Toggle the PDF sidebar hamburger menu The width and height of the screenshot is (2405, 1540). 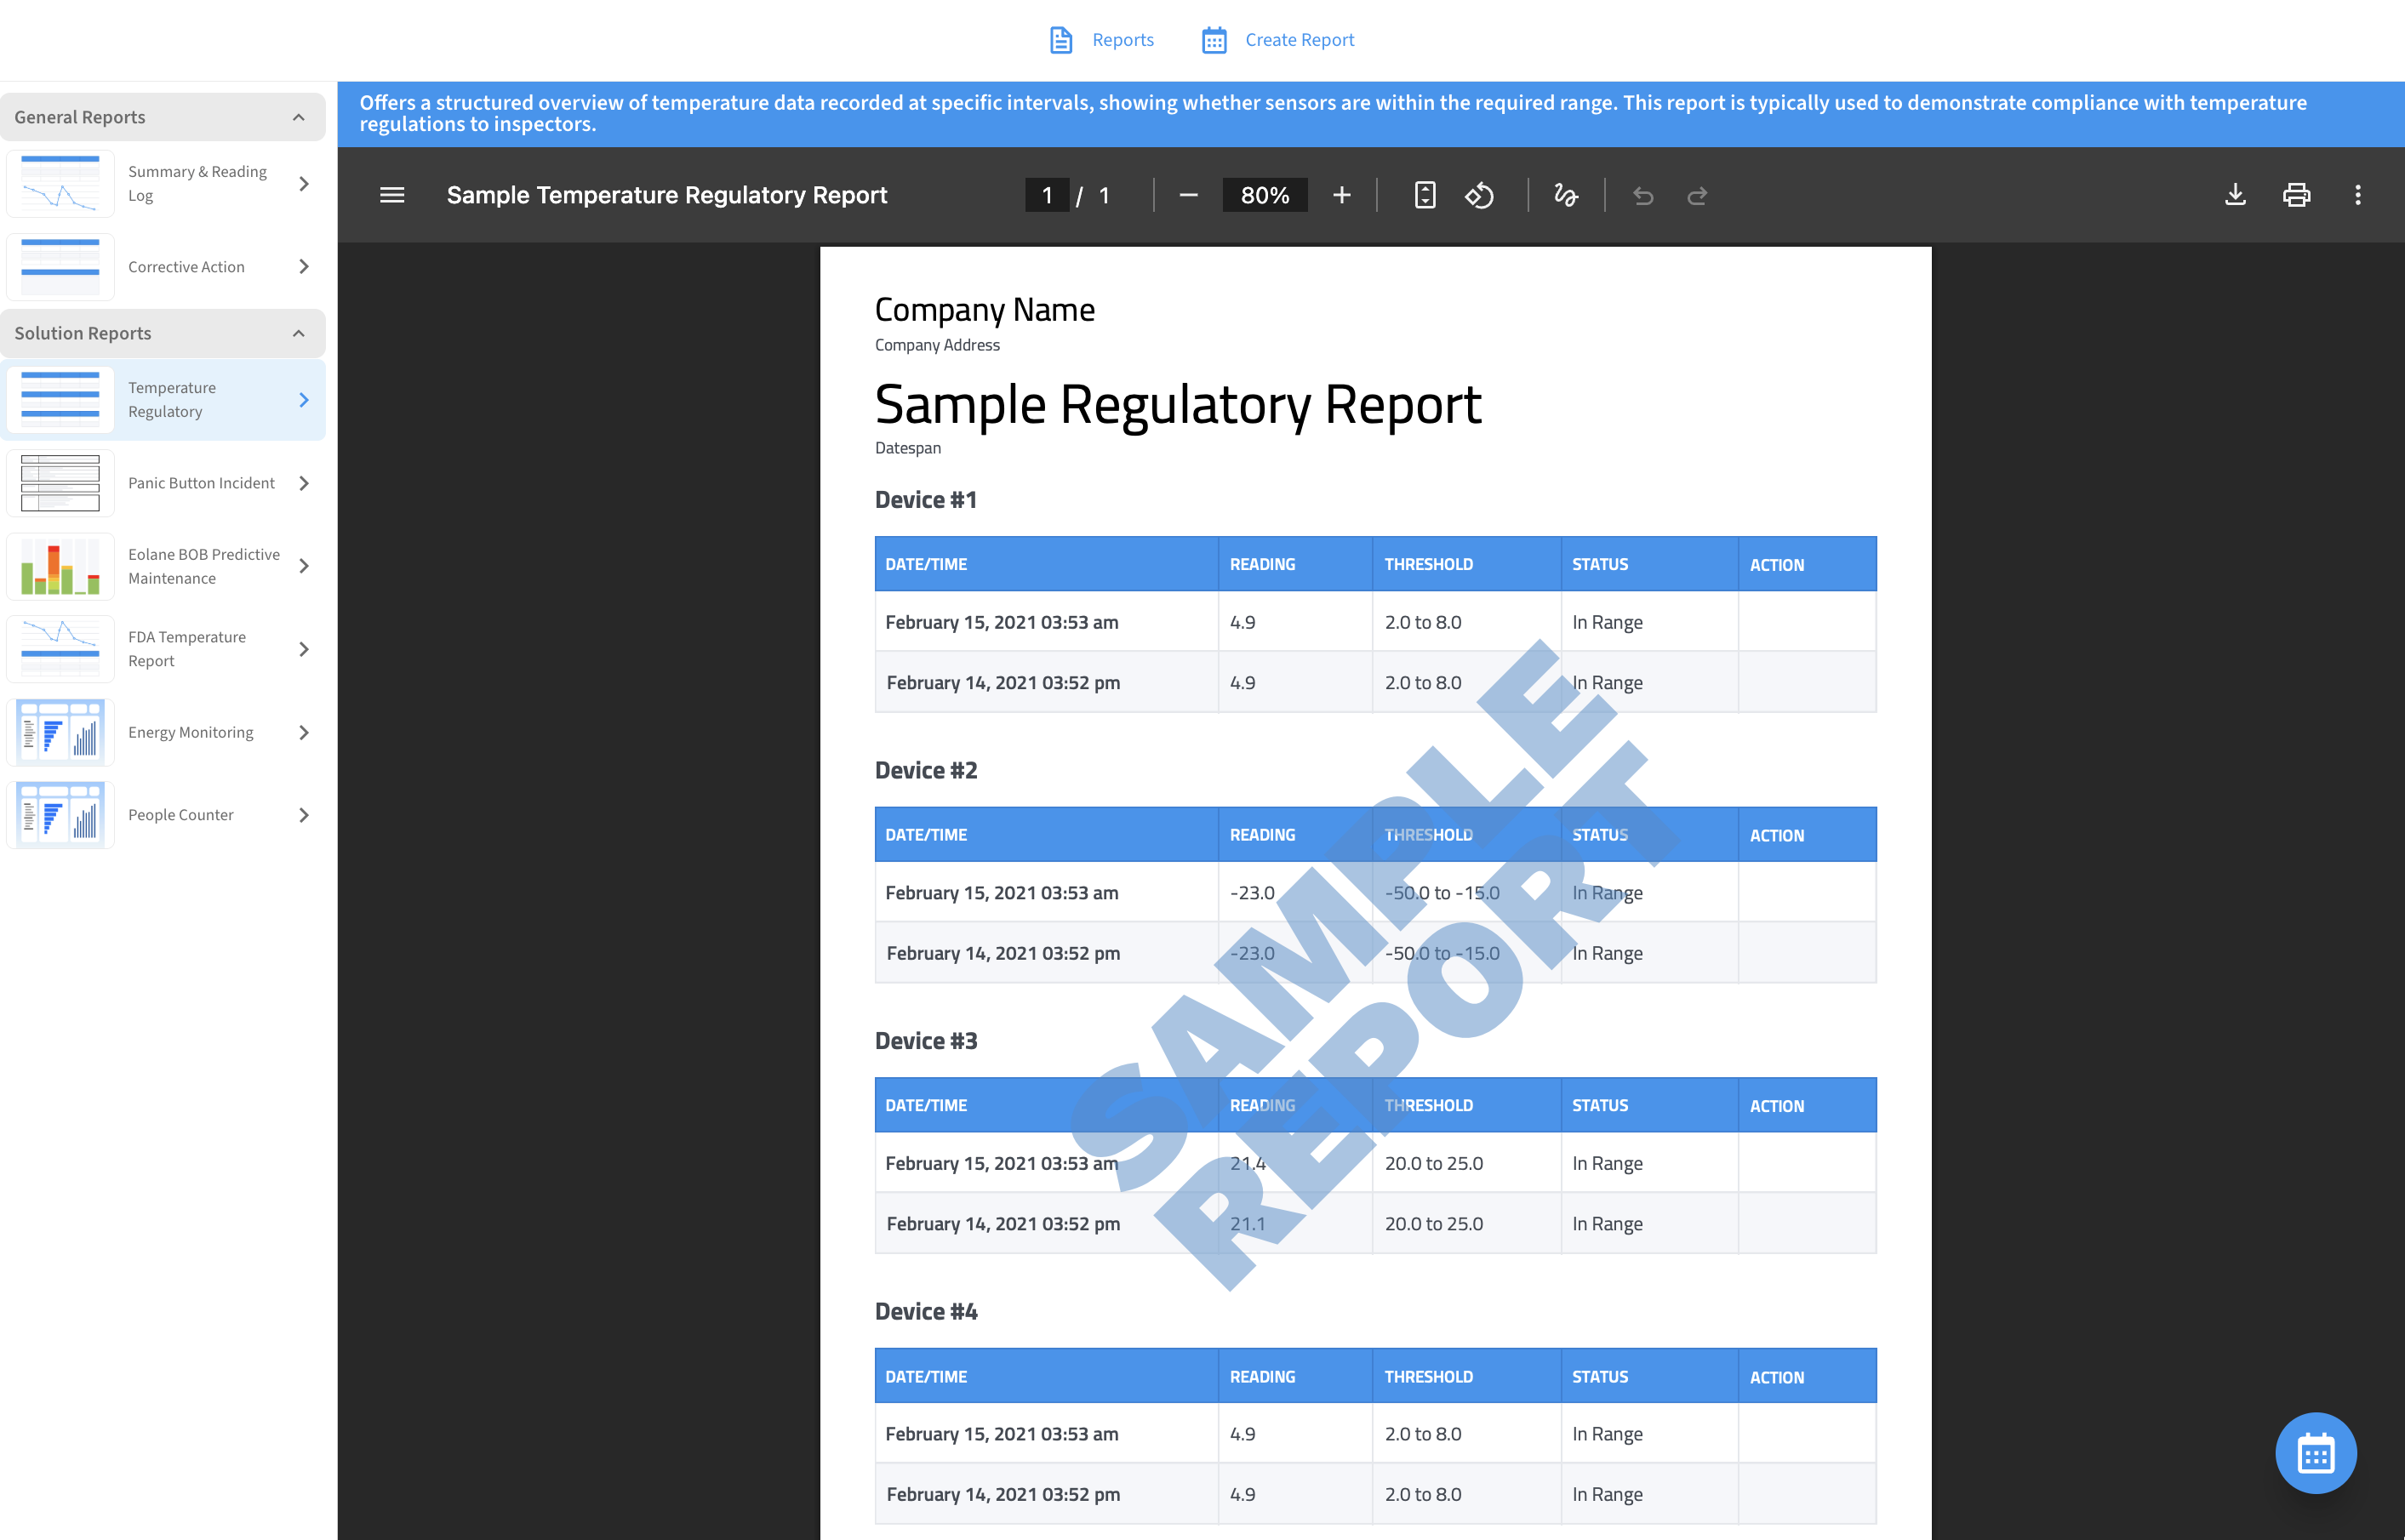point(392,195)
